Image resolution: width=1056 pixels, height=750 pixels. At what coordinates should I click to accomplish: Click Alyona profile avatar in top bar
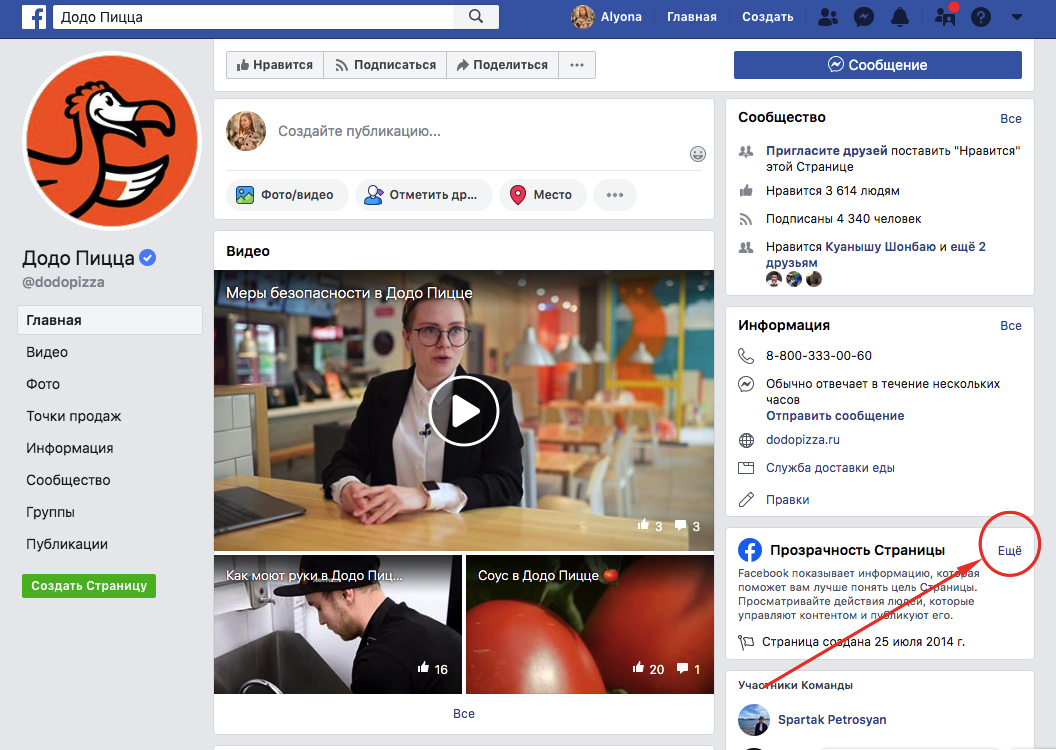[583, 17]
